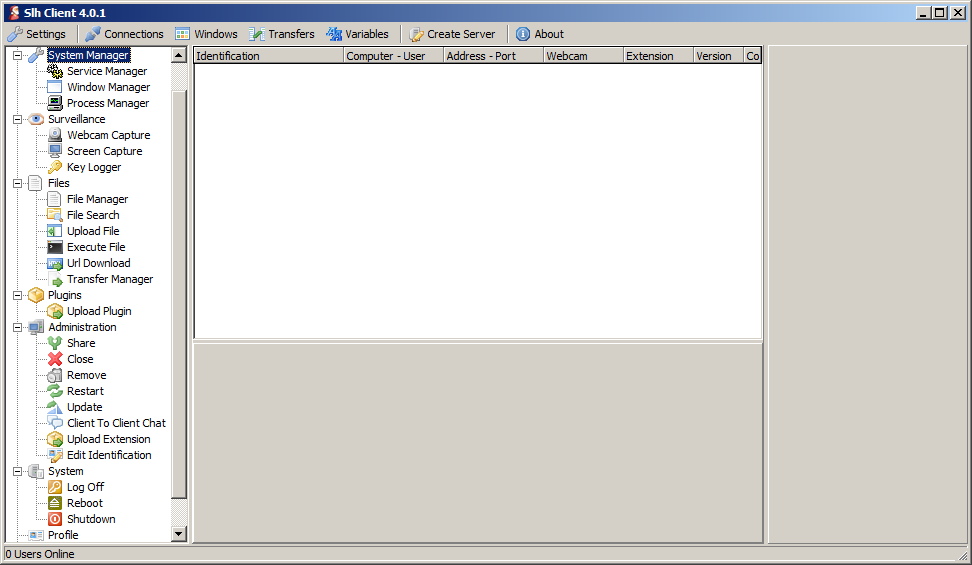Click the Restart green arrows icon
Screen dimensions: 972x565
(x=55, y=391)
